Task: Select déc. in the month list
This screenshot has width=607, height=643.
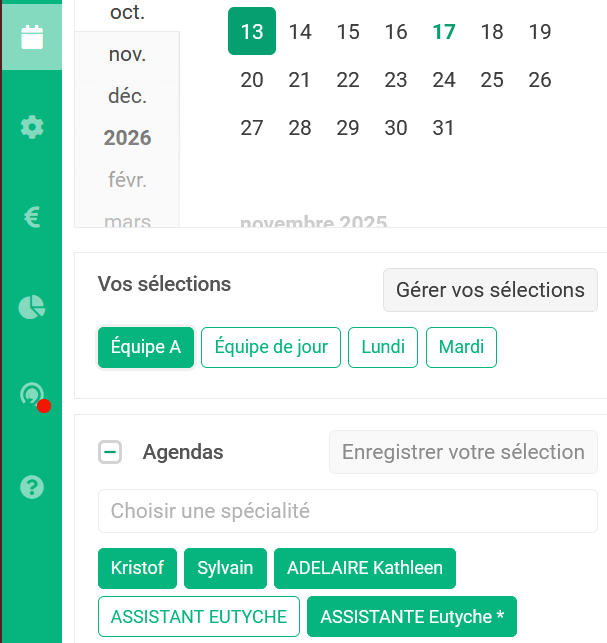Action: pos(127,96)
